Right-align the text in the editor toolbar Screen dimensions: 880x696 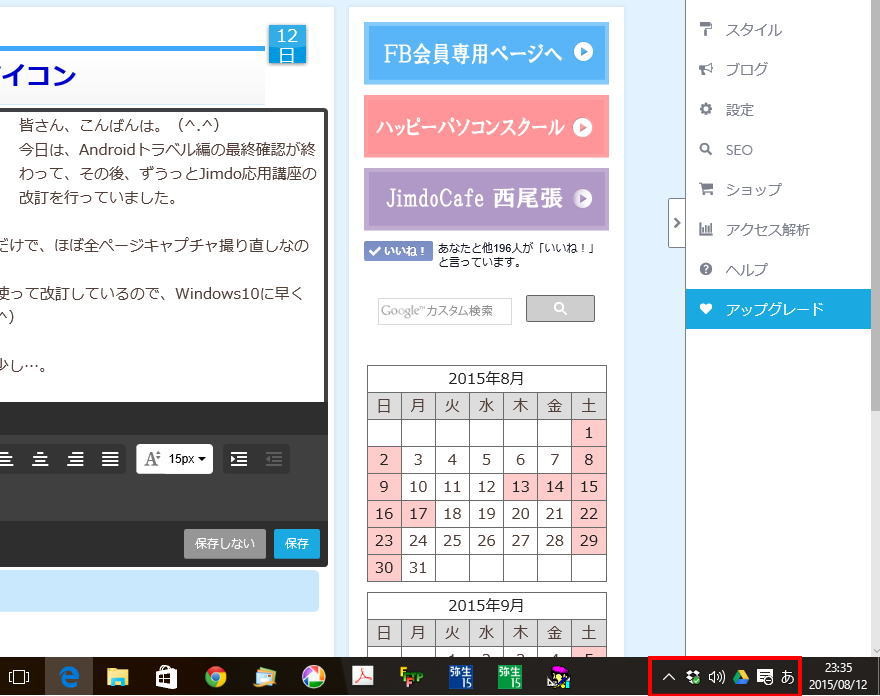tap(75, 459)
